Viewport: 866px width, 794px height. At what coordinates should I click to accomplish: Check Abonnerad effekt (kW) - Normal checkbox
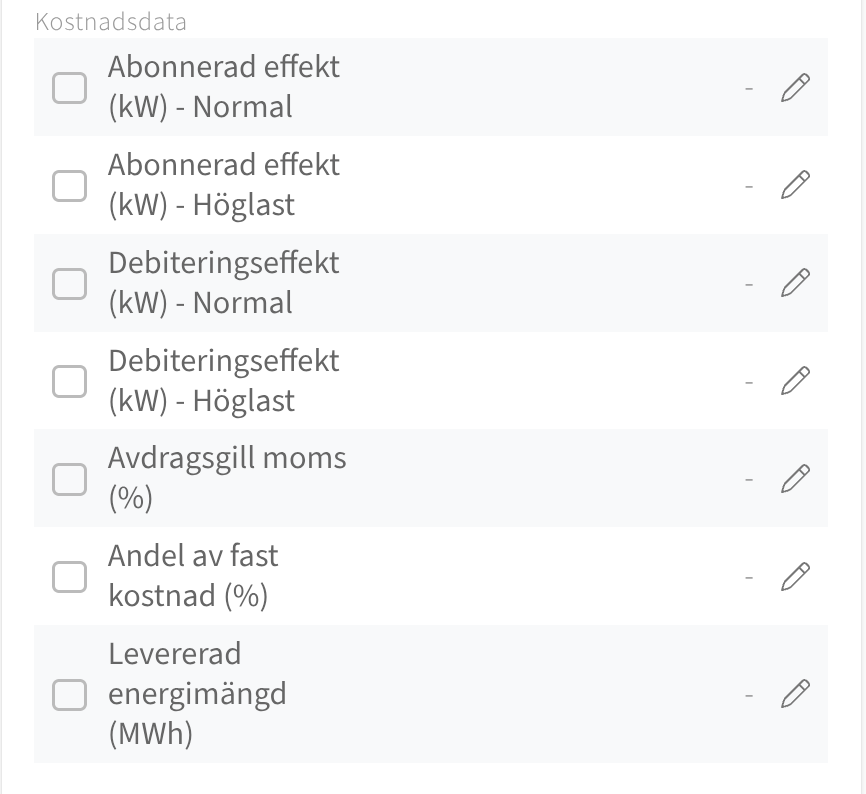click(69, 87)
